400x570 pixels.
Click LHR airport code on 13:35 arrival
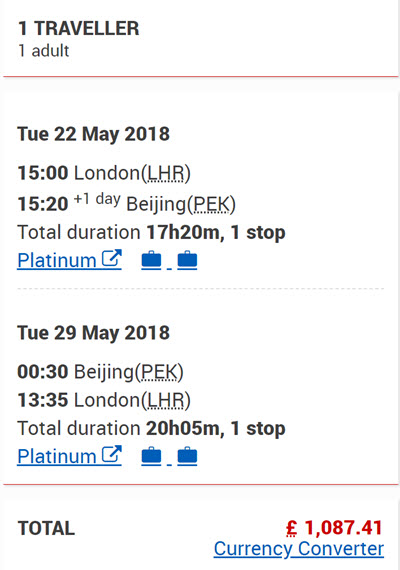click(165, 400)
